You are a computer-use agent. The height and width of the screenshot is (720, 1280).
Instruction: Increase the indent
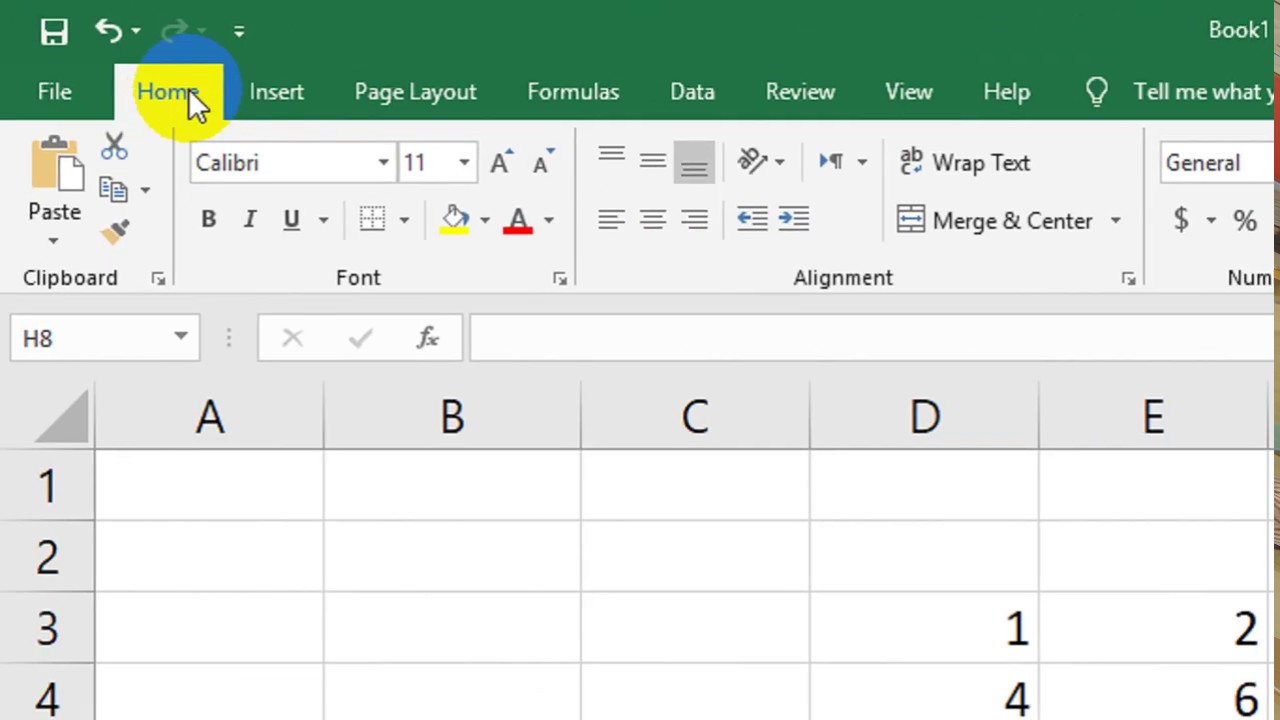[x=794, y=219]
